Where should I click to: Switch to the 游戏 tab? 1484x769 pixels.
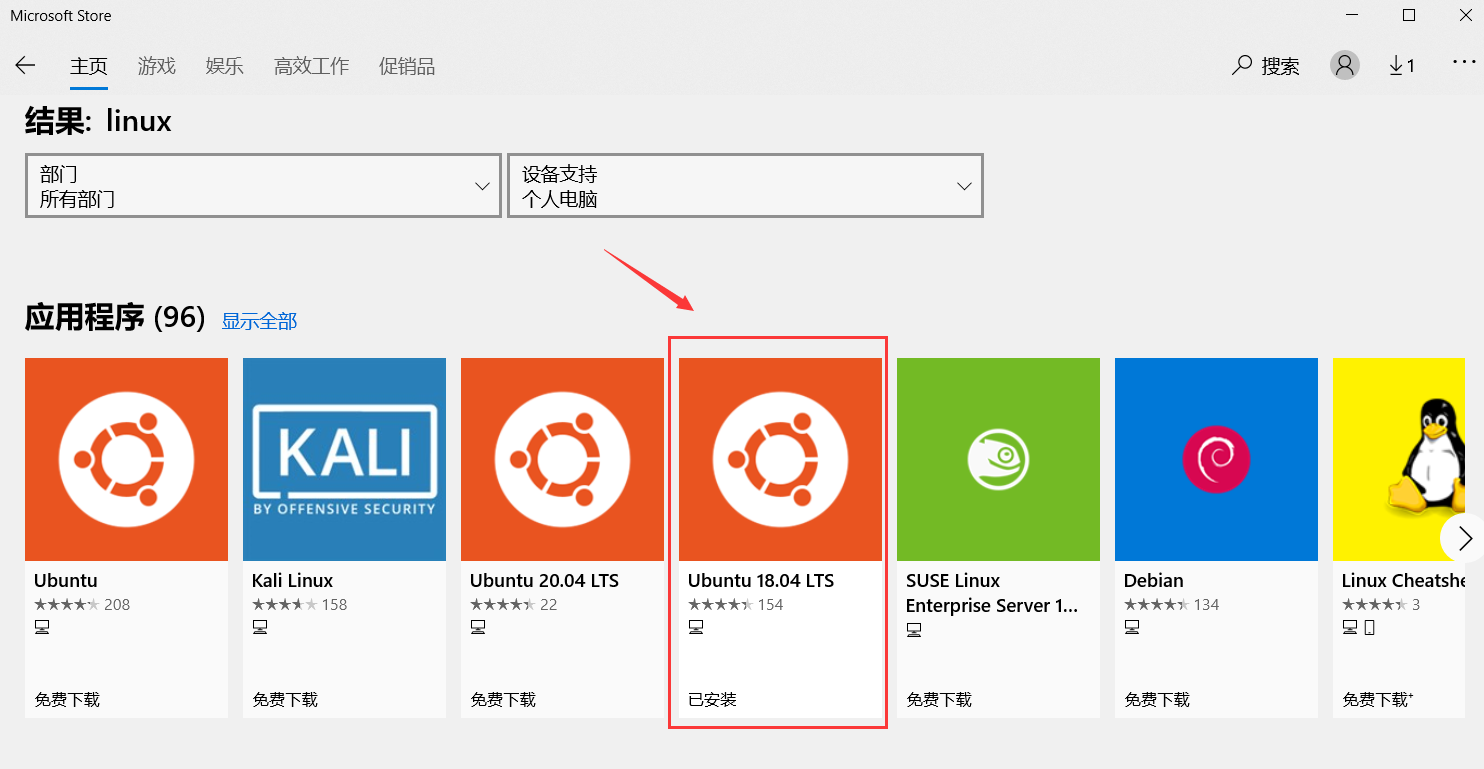point(157,66)
